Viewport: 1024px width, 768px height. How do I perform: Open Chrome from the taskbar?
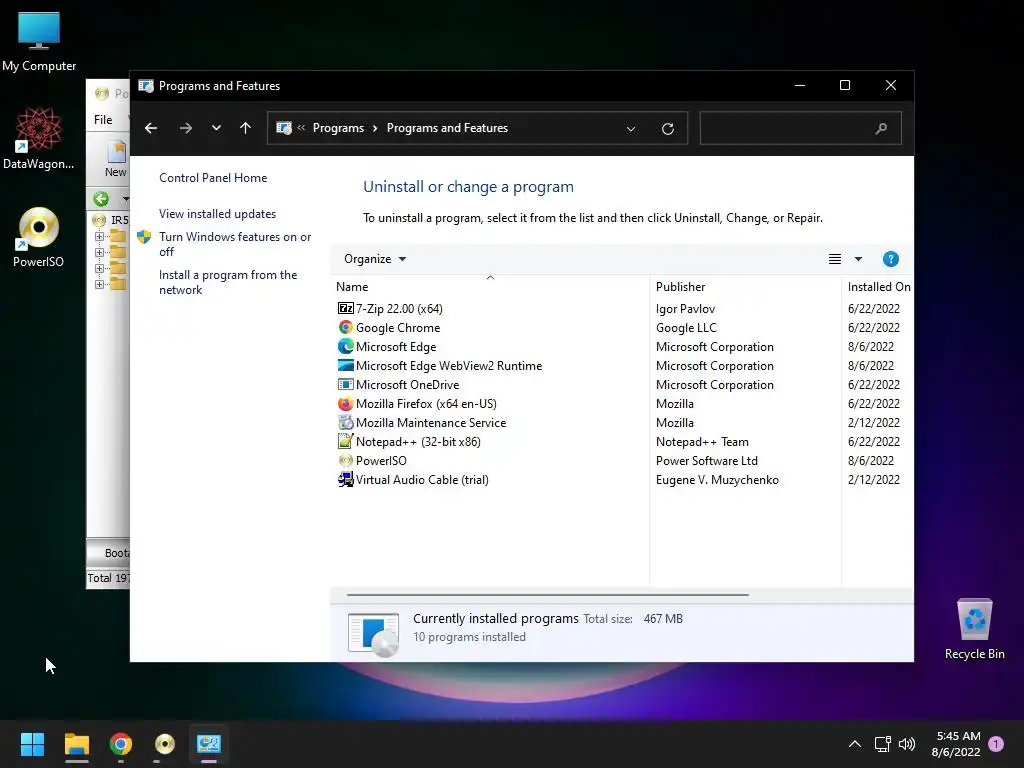pos(121,744)
